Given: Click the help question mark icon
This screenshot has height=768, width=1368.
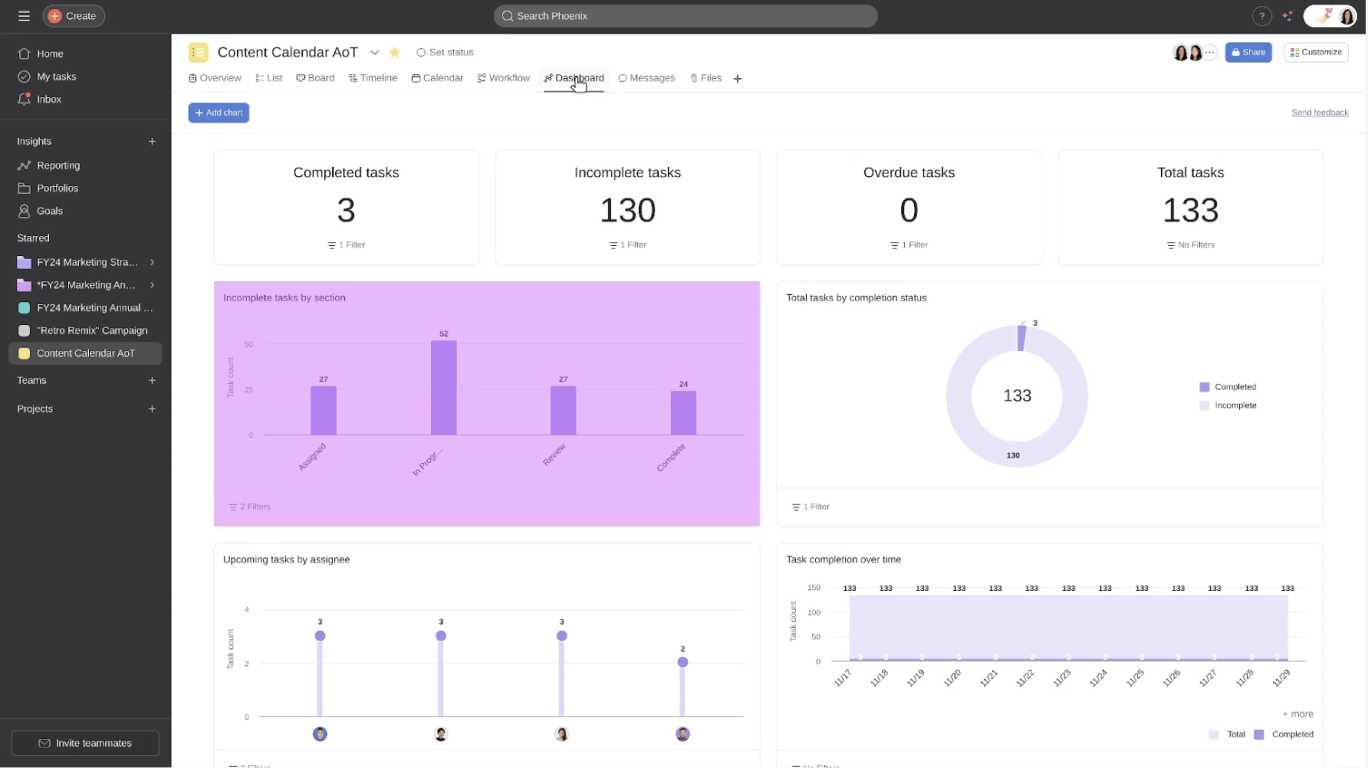Looking at the screenshot, I should 1262,16.
